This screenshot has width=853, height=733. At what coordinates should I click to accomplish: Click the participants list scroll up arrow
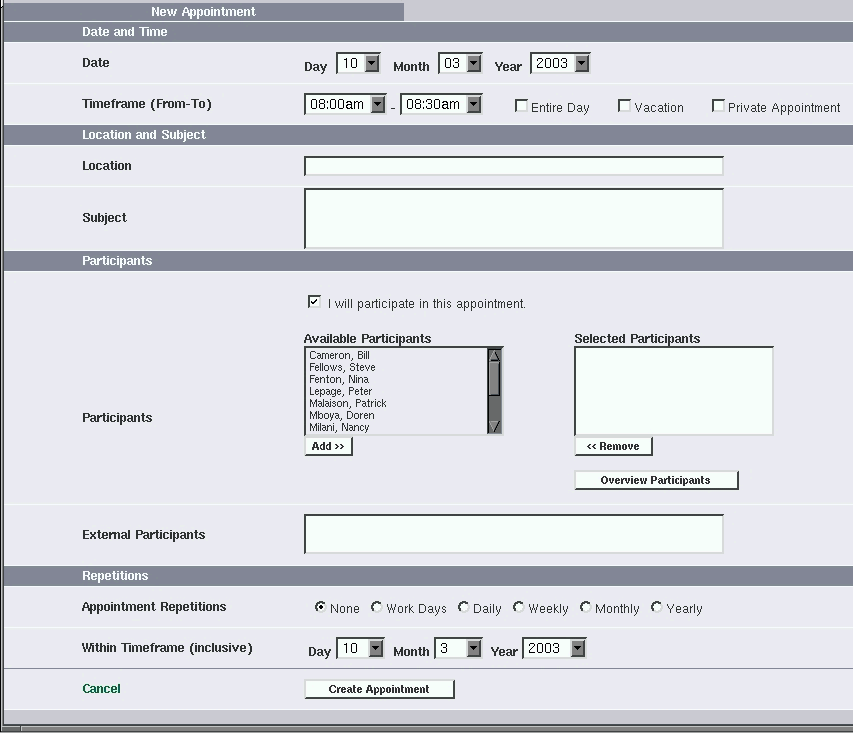pyautogui.click(x=495, y=355)
